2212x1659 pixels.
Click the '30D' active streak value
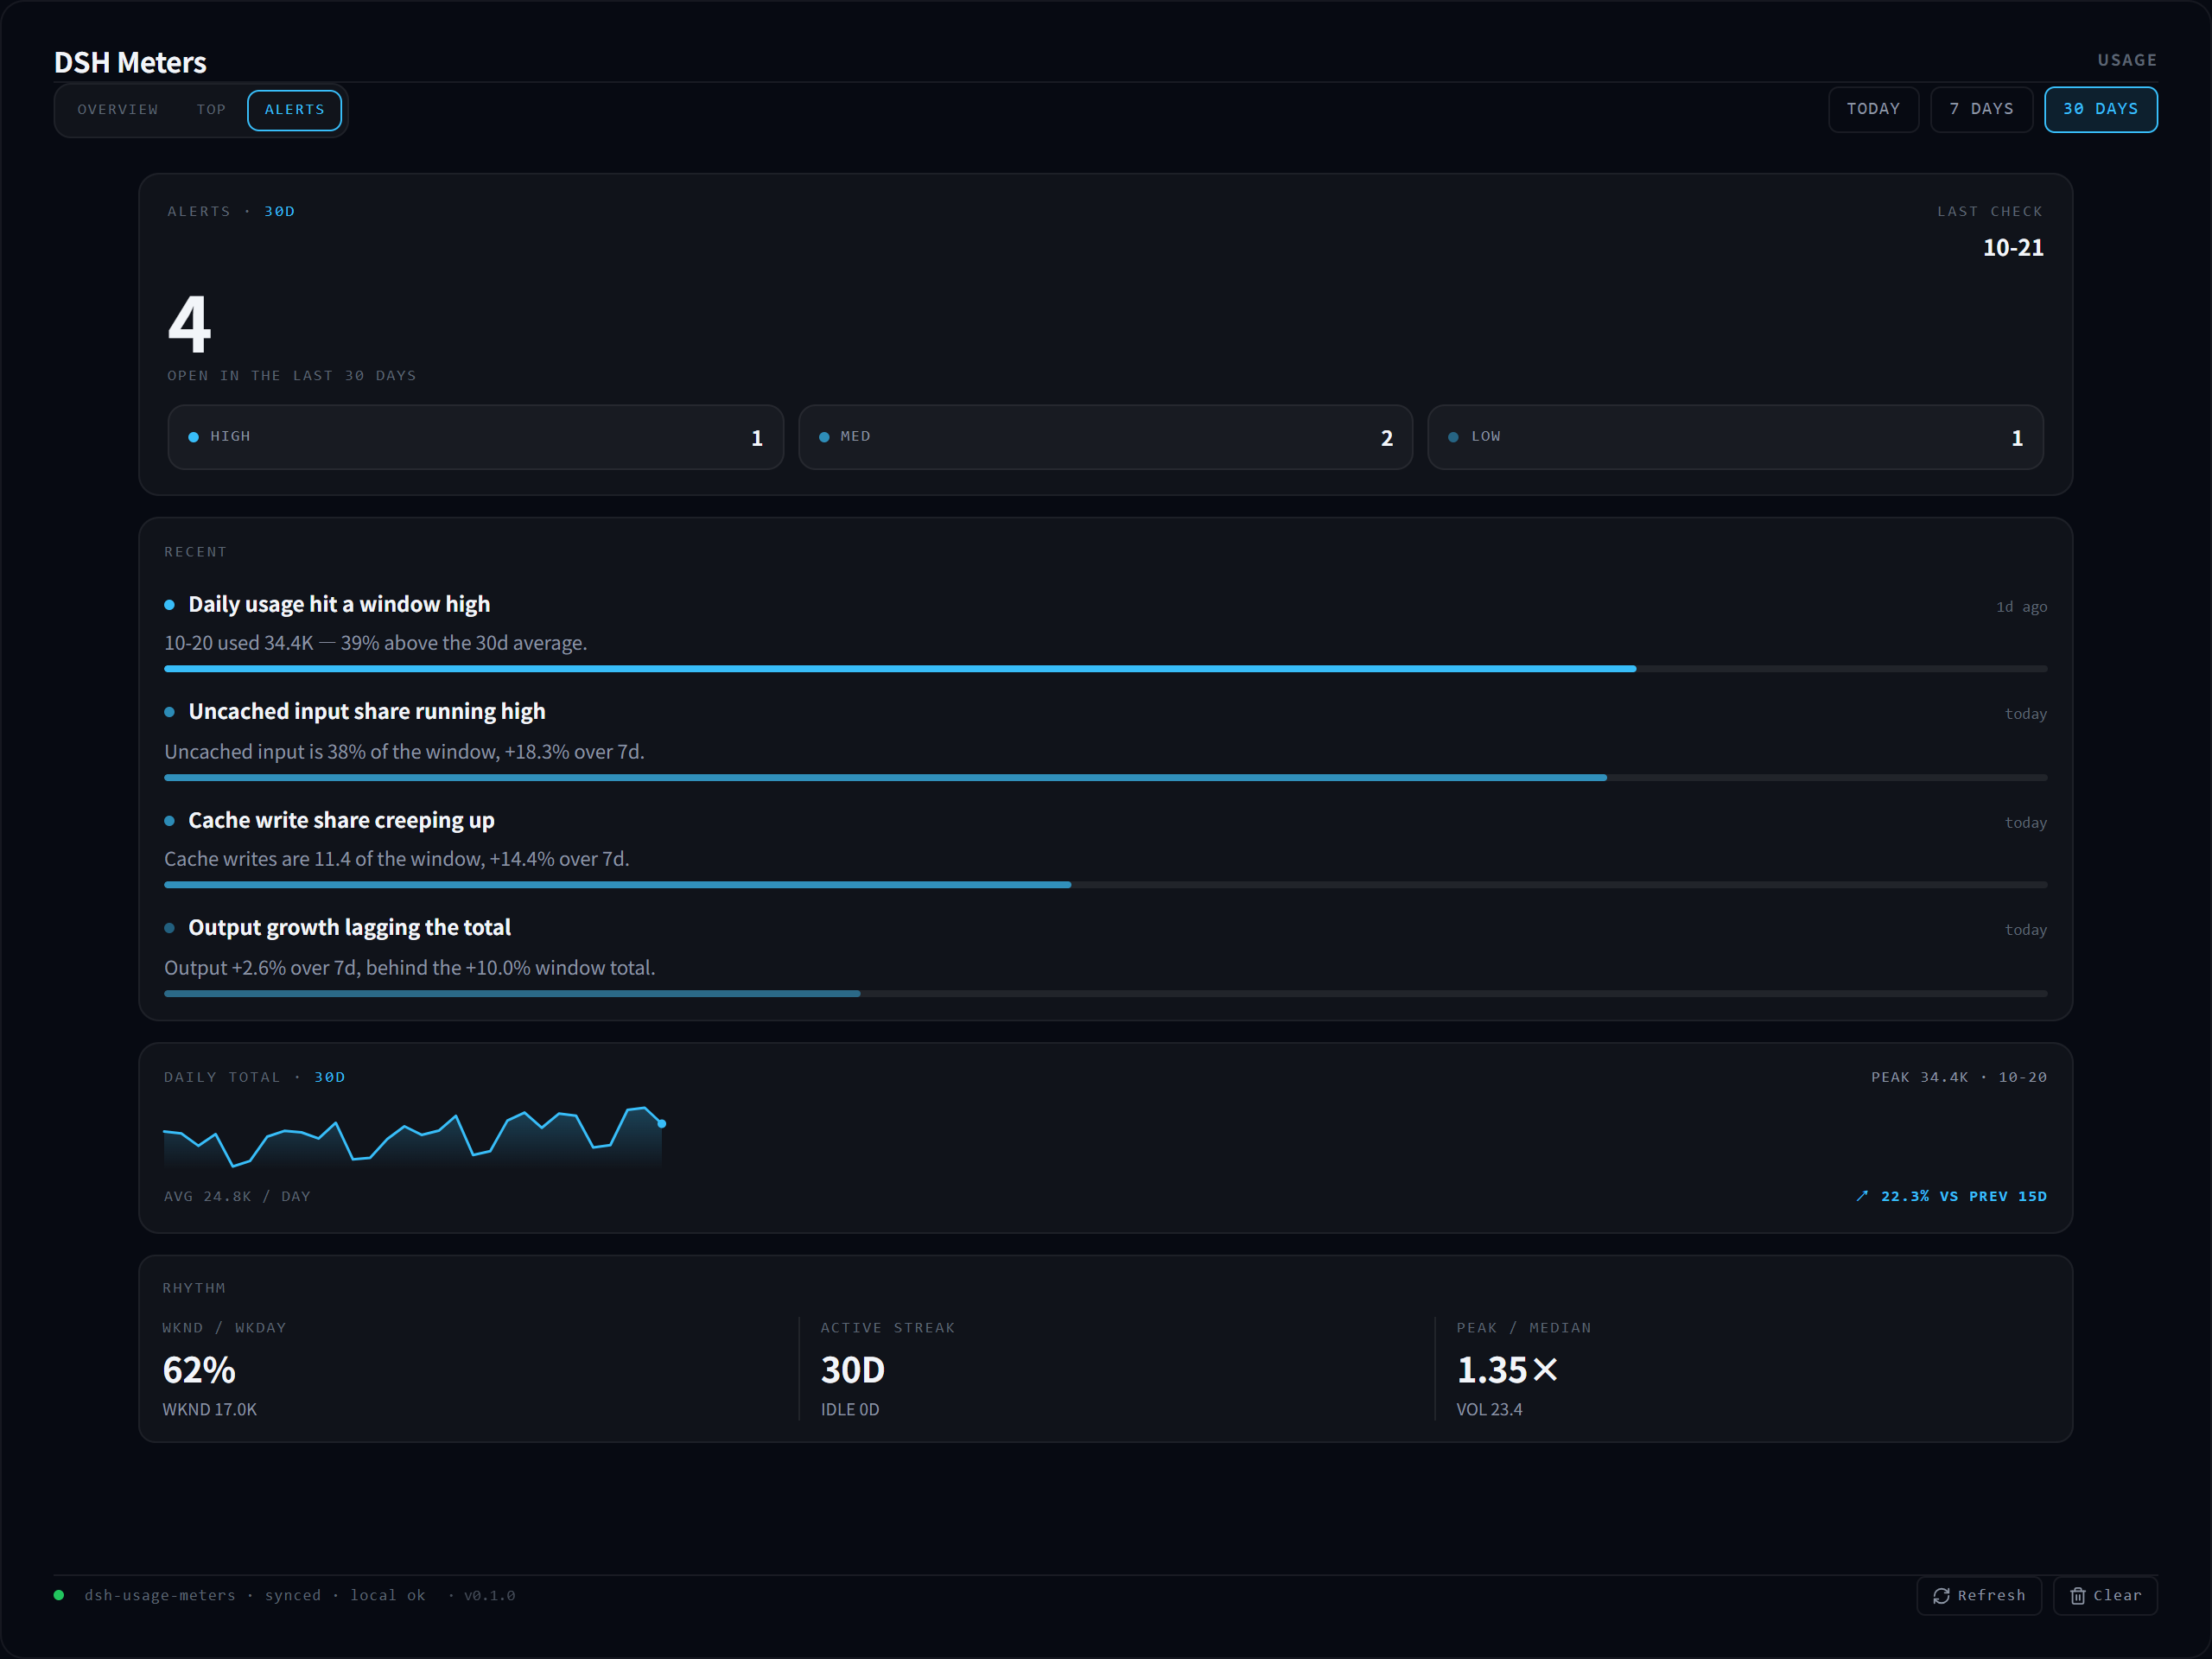[853, 1370]
